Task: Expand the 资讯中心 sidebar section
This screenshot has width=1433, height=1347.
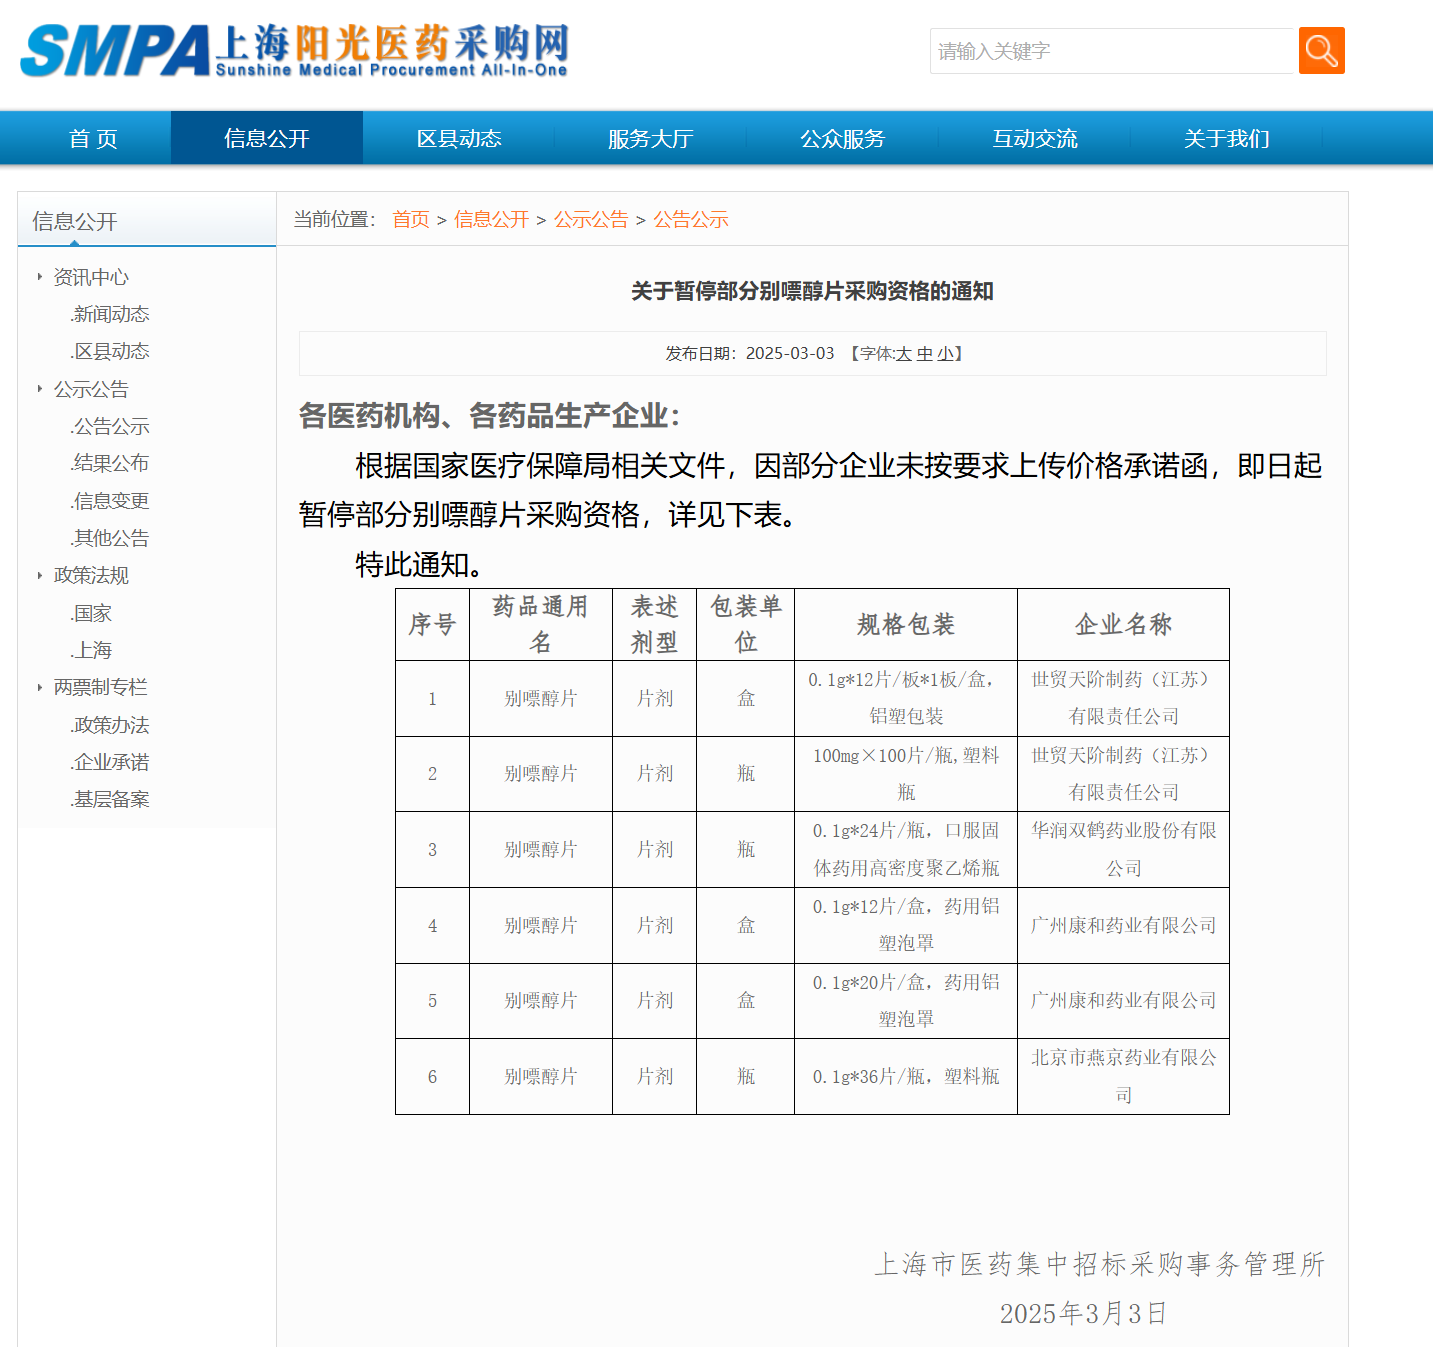Action: pos(90,277)
